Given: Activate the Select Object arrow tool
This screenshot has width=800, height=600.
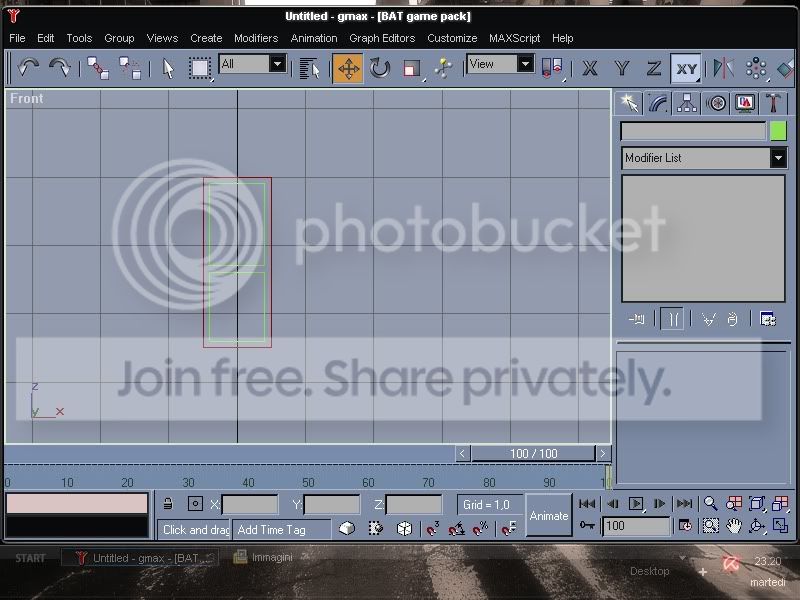Looking at the screenshot, I should pos(168,68).
